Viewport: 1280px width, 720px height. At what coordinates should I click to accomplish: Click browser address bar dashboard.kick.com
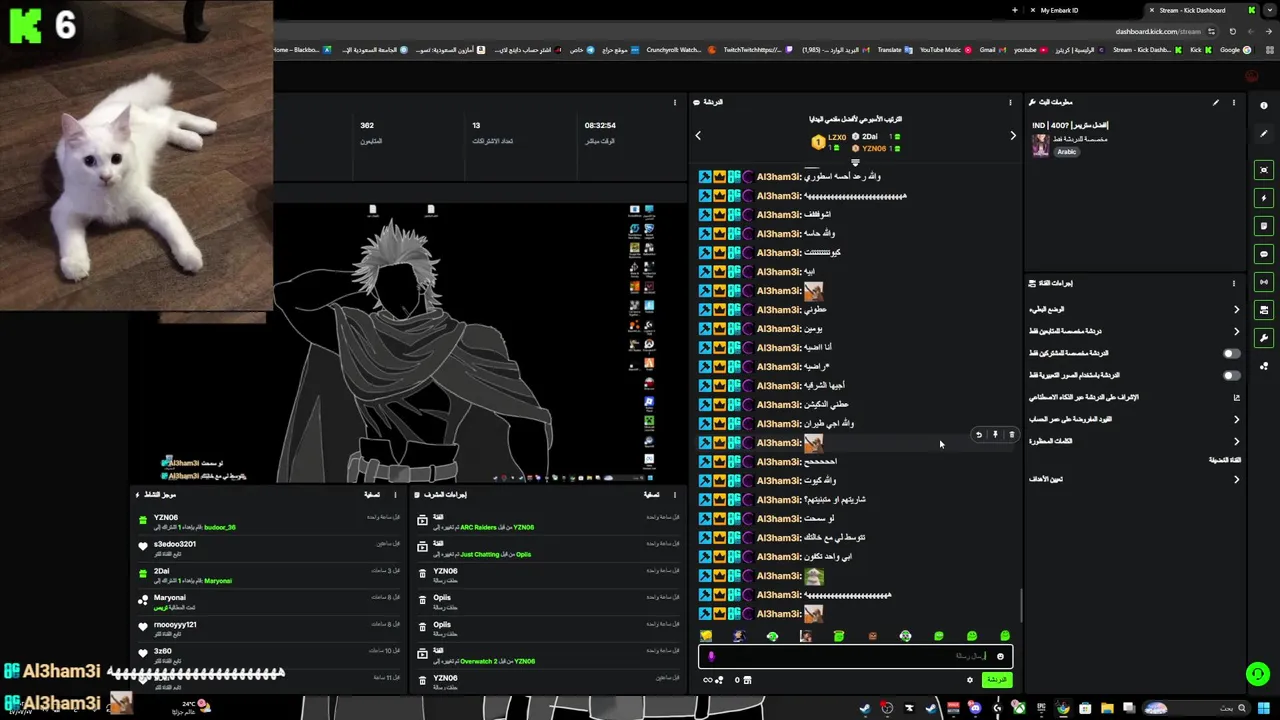pos(1158,31)
